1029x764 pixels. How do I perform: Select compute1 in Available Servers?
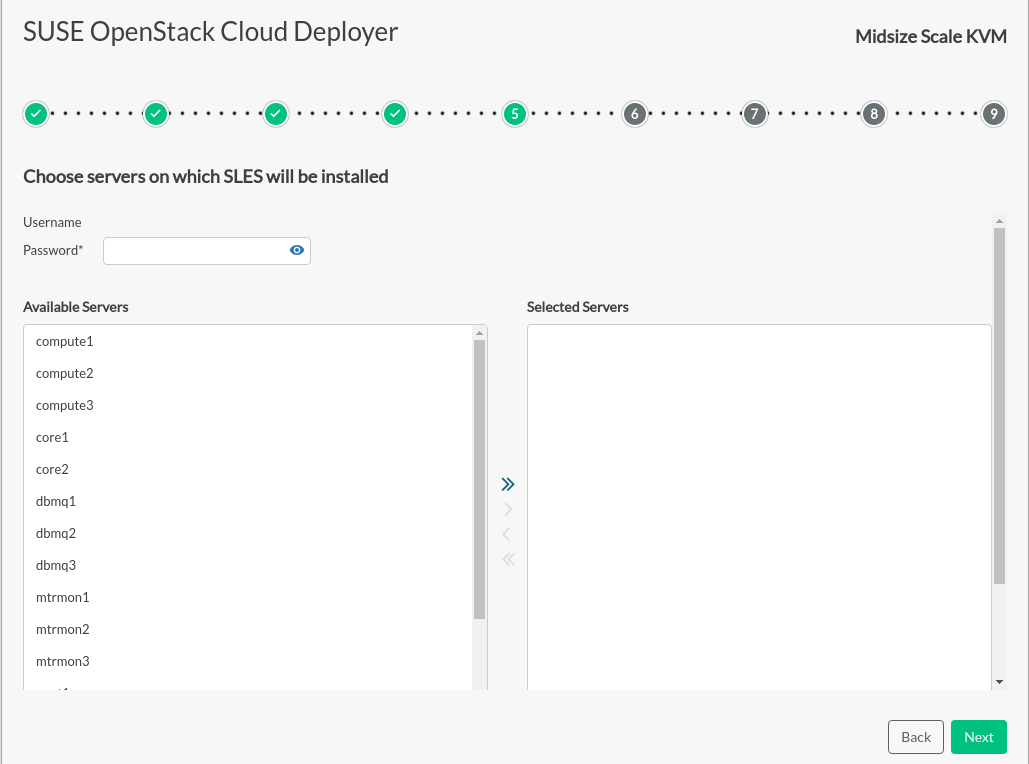tap(65, 342)
